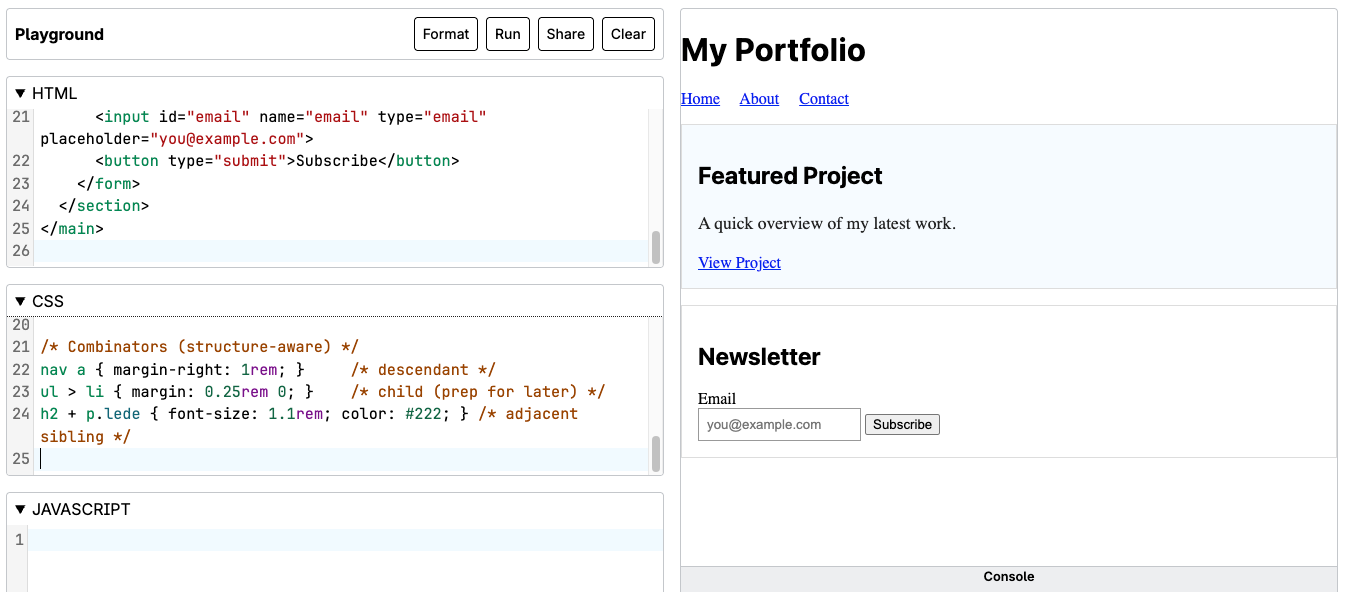Select the 'ul > li' CSS rule line
This screenshot has width=1350, height=592.
click(323, 391)
